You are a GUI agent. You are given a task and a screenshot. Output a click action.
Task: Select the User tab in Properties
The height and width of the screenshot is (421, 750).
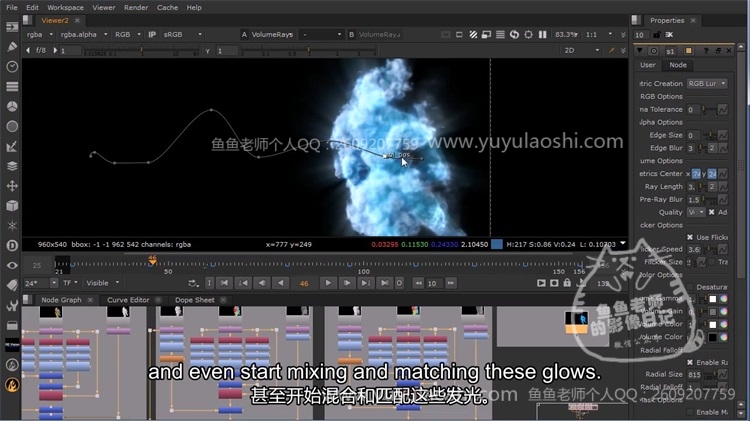click(648, 65)
